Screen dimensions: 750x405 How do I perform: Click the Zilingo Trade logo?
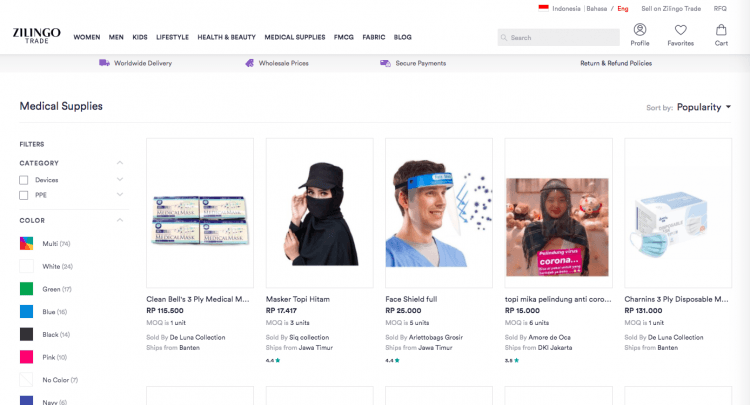pos(37,35)
